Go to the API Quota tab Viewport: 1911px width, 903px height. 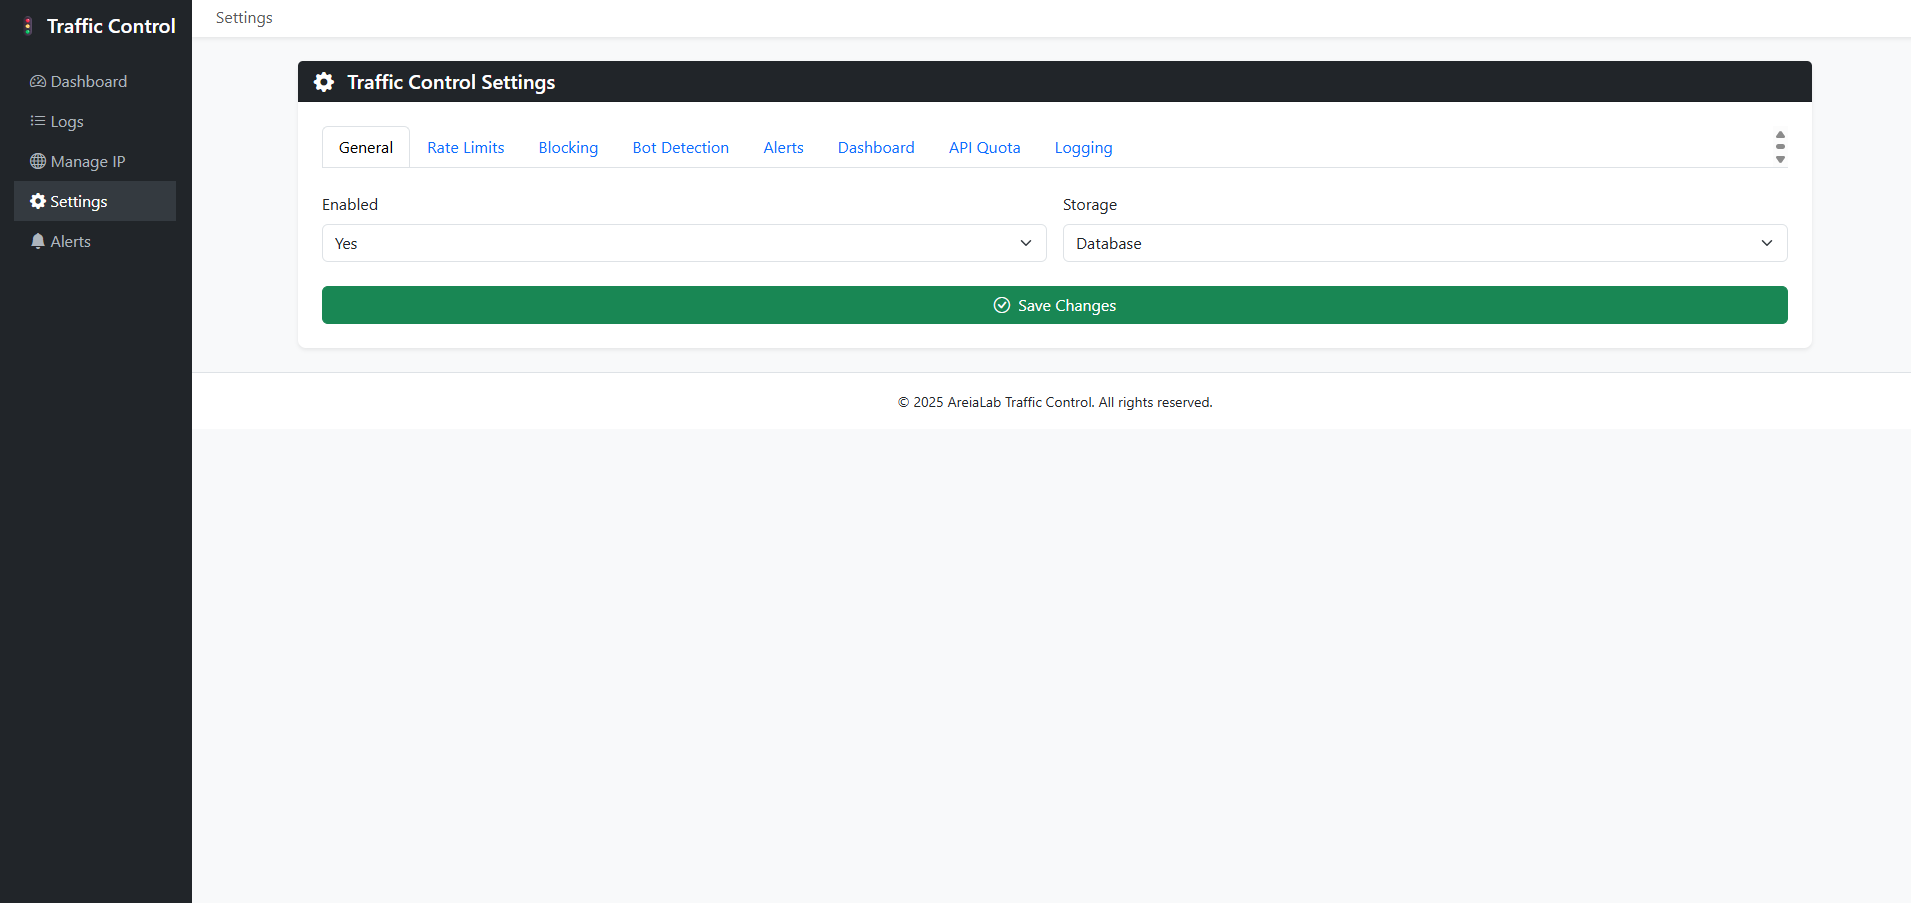pos(984,148)
